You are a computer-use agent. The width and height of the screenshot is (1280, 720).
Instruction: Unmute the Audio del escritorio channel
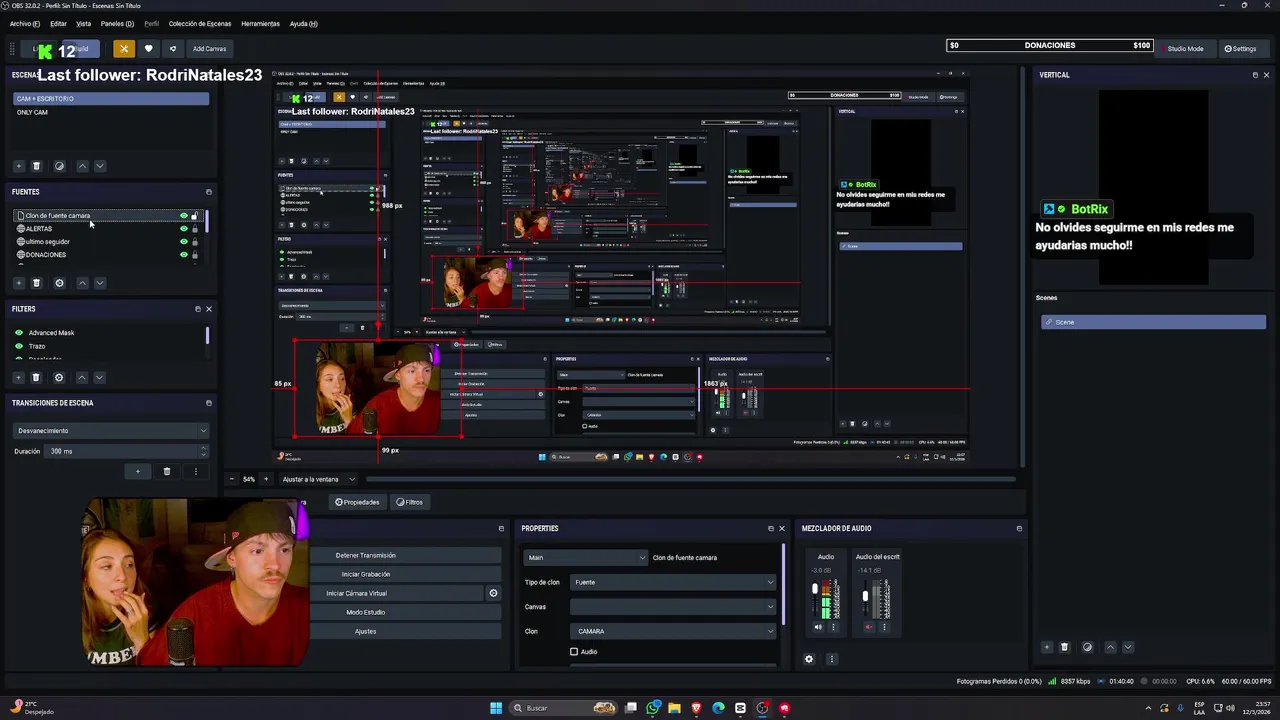pos(868,627)
